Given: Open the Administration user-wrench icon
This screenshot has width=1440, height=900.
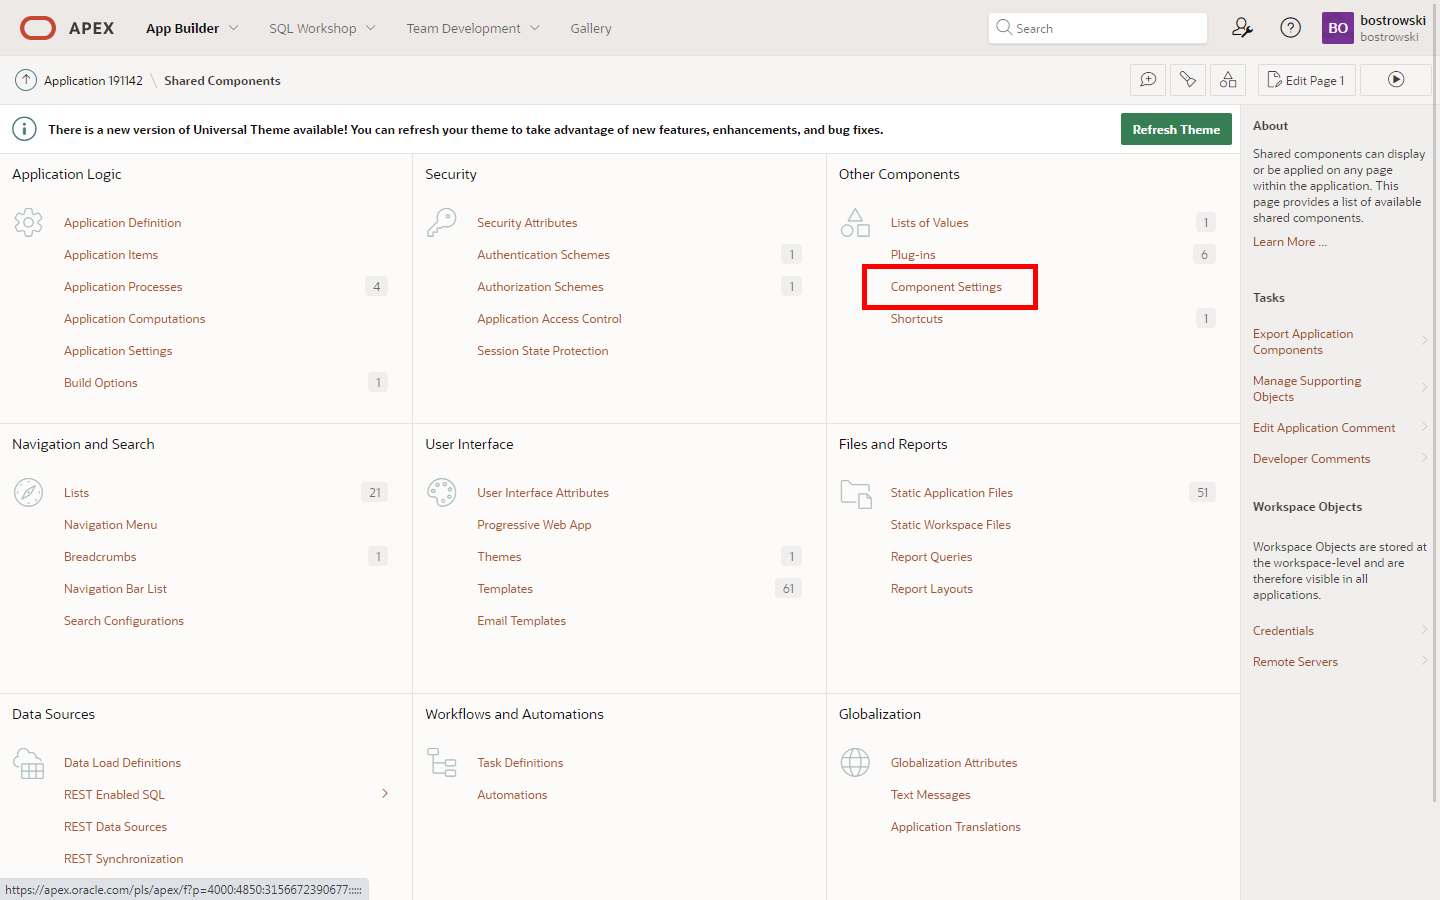Looking at the screenshot, I should [1242, 28].
